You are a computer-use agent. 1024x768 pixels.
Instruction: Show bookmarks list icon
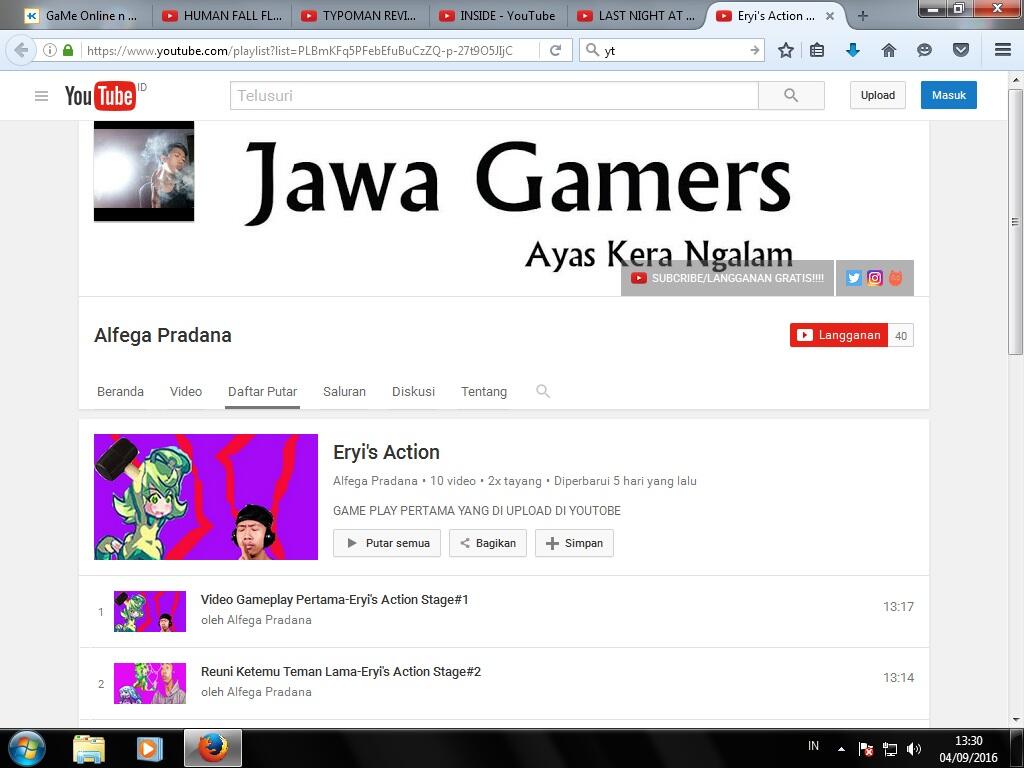[x=817, y=50]
